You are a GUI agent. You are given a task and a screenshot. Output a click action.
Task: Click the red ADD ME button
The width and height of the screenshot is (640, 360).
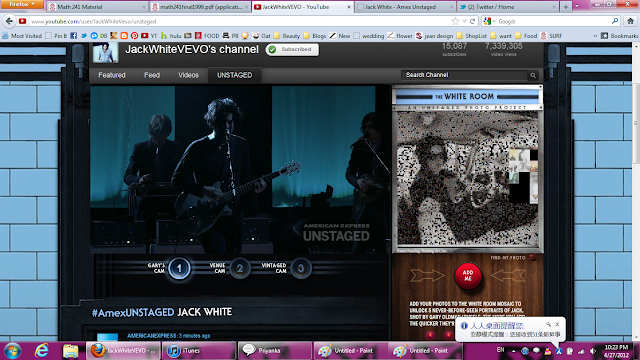pos(468,276)
